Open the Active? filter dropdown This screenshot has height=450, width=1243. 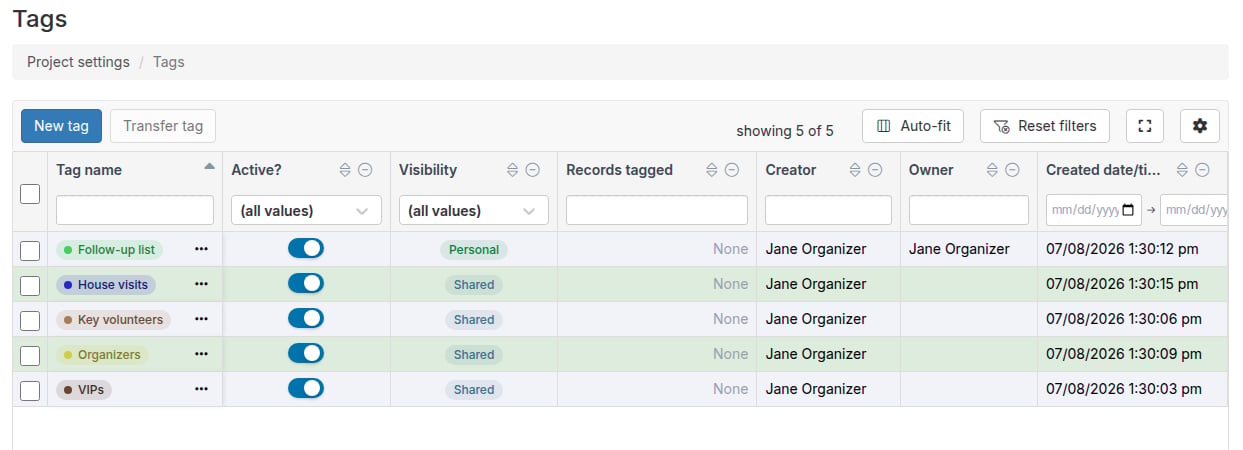[x=306, y=210]
